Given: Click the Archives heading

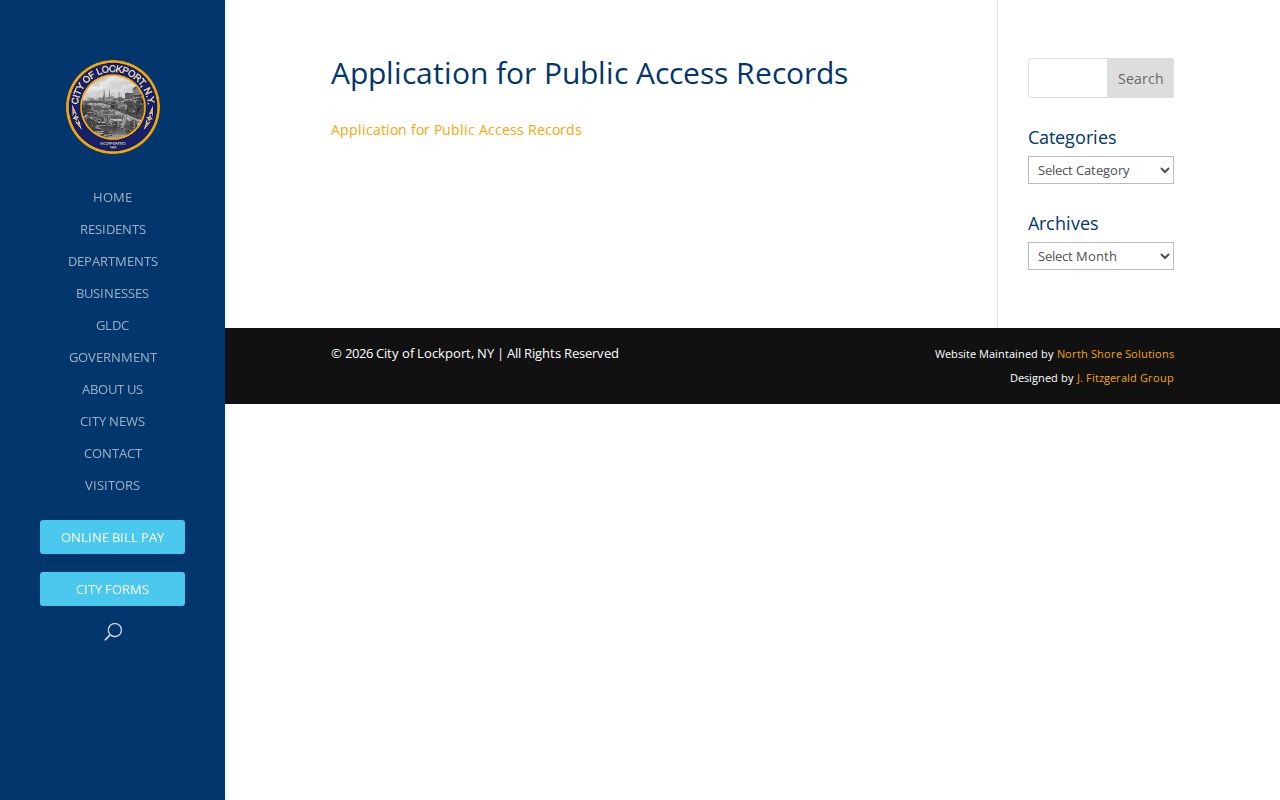Looking at the screenshot, I should click(x=1063, y=223).
